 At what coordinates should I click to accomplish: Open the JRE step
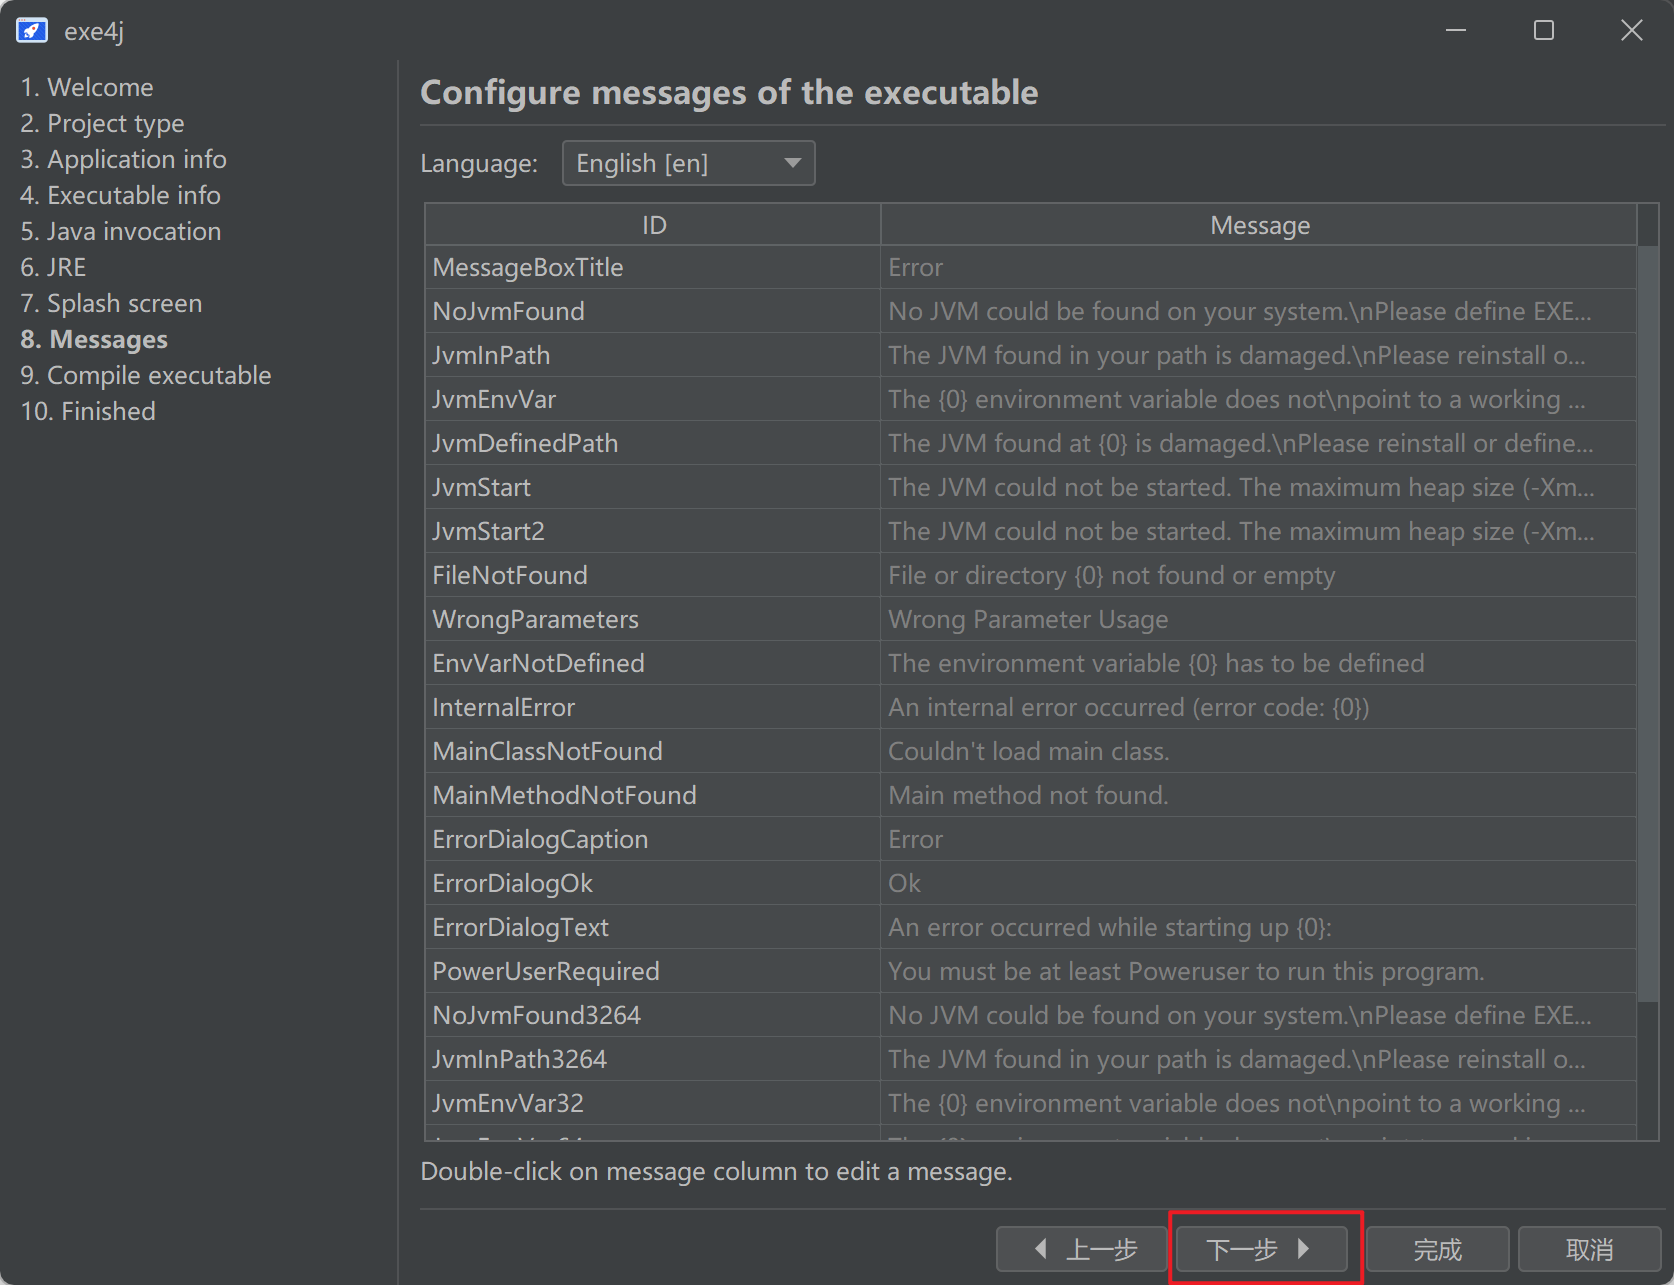(x=54, y=267)
